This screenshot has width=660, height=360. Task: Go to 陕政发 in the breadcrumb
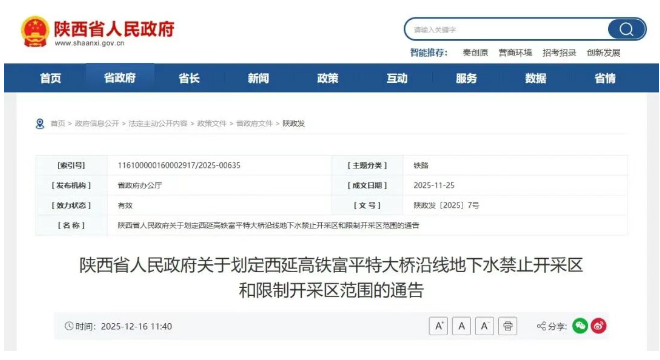pos(293,123)
